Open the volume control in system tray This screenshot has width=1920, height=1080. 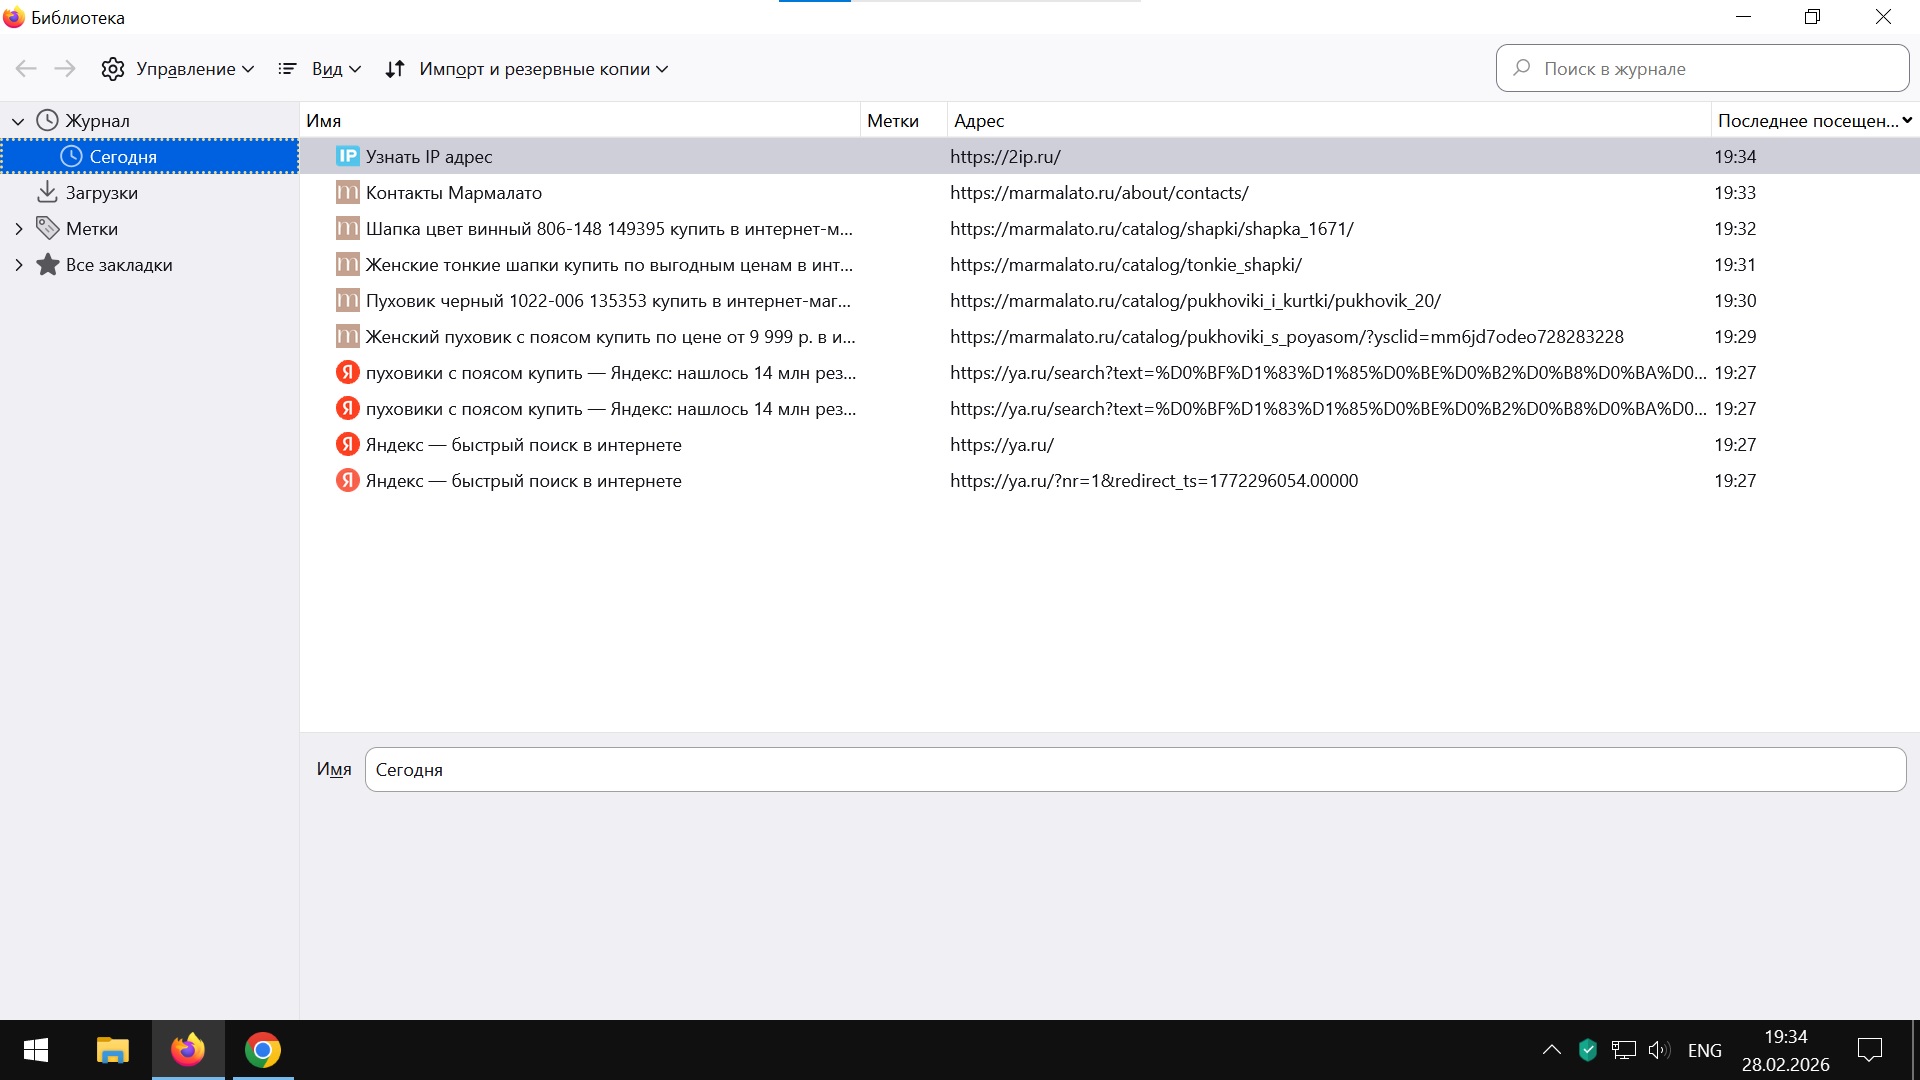pos(1659,1050)
